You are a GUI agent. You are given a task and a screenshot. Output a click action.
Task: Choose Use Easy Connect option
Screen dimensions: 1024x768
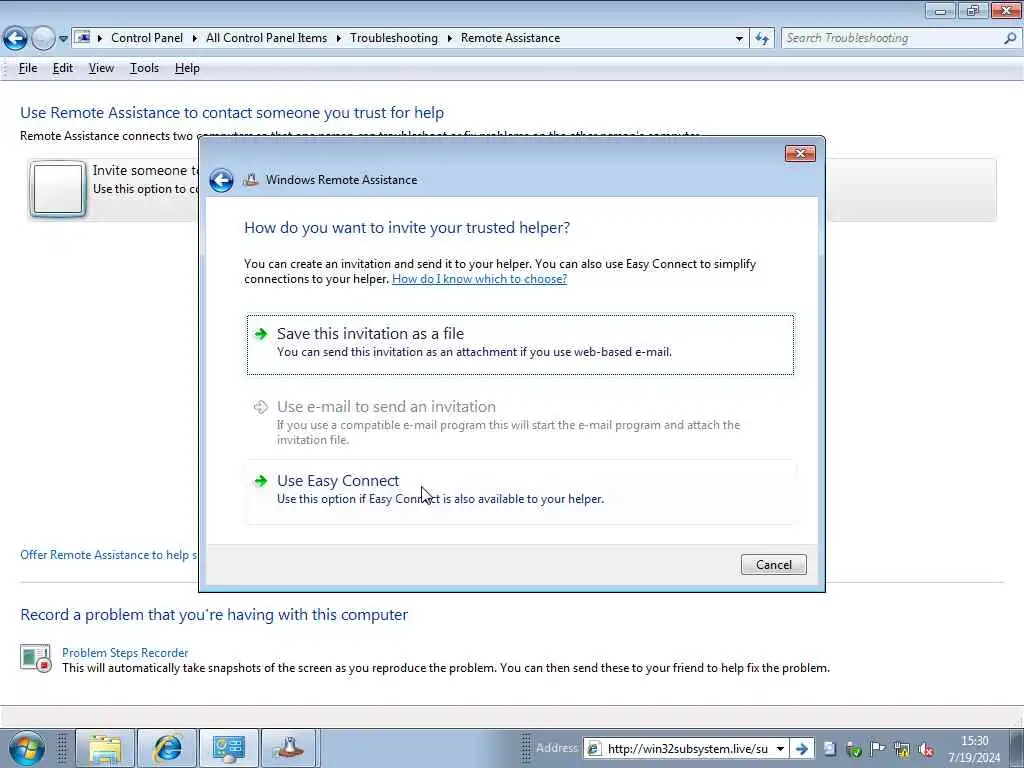pyautogui.click(x=520, y=491)
